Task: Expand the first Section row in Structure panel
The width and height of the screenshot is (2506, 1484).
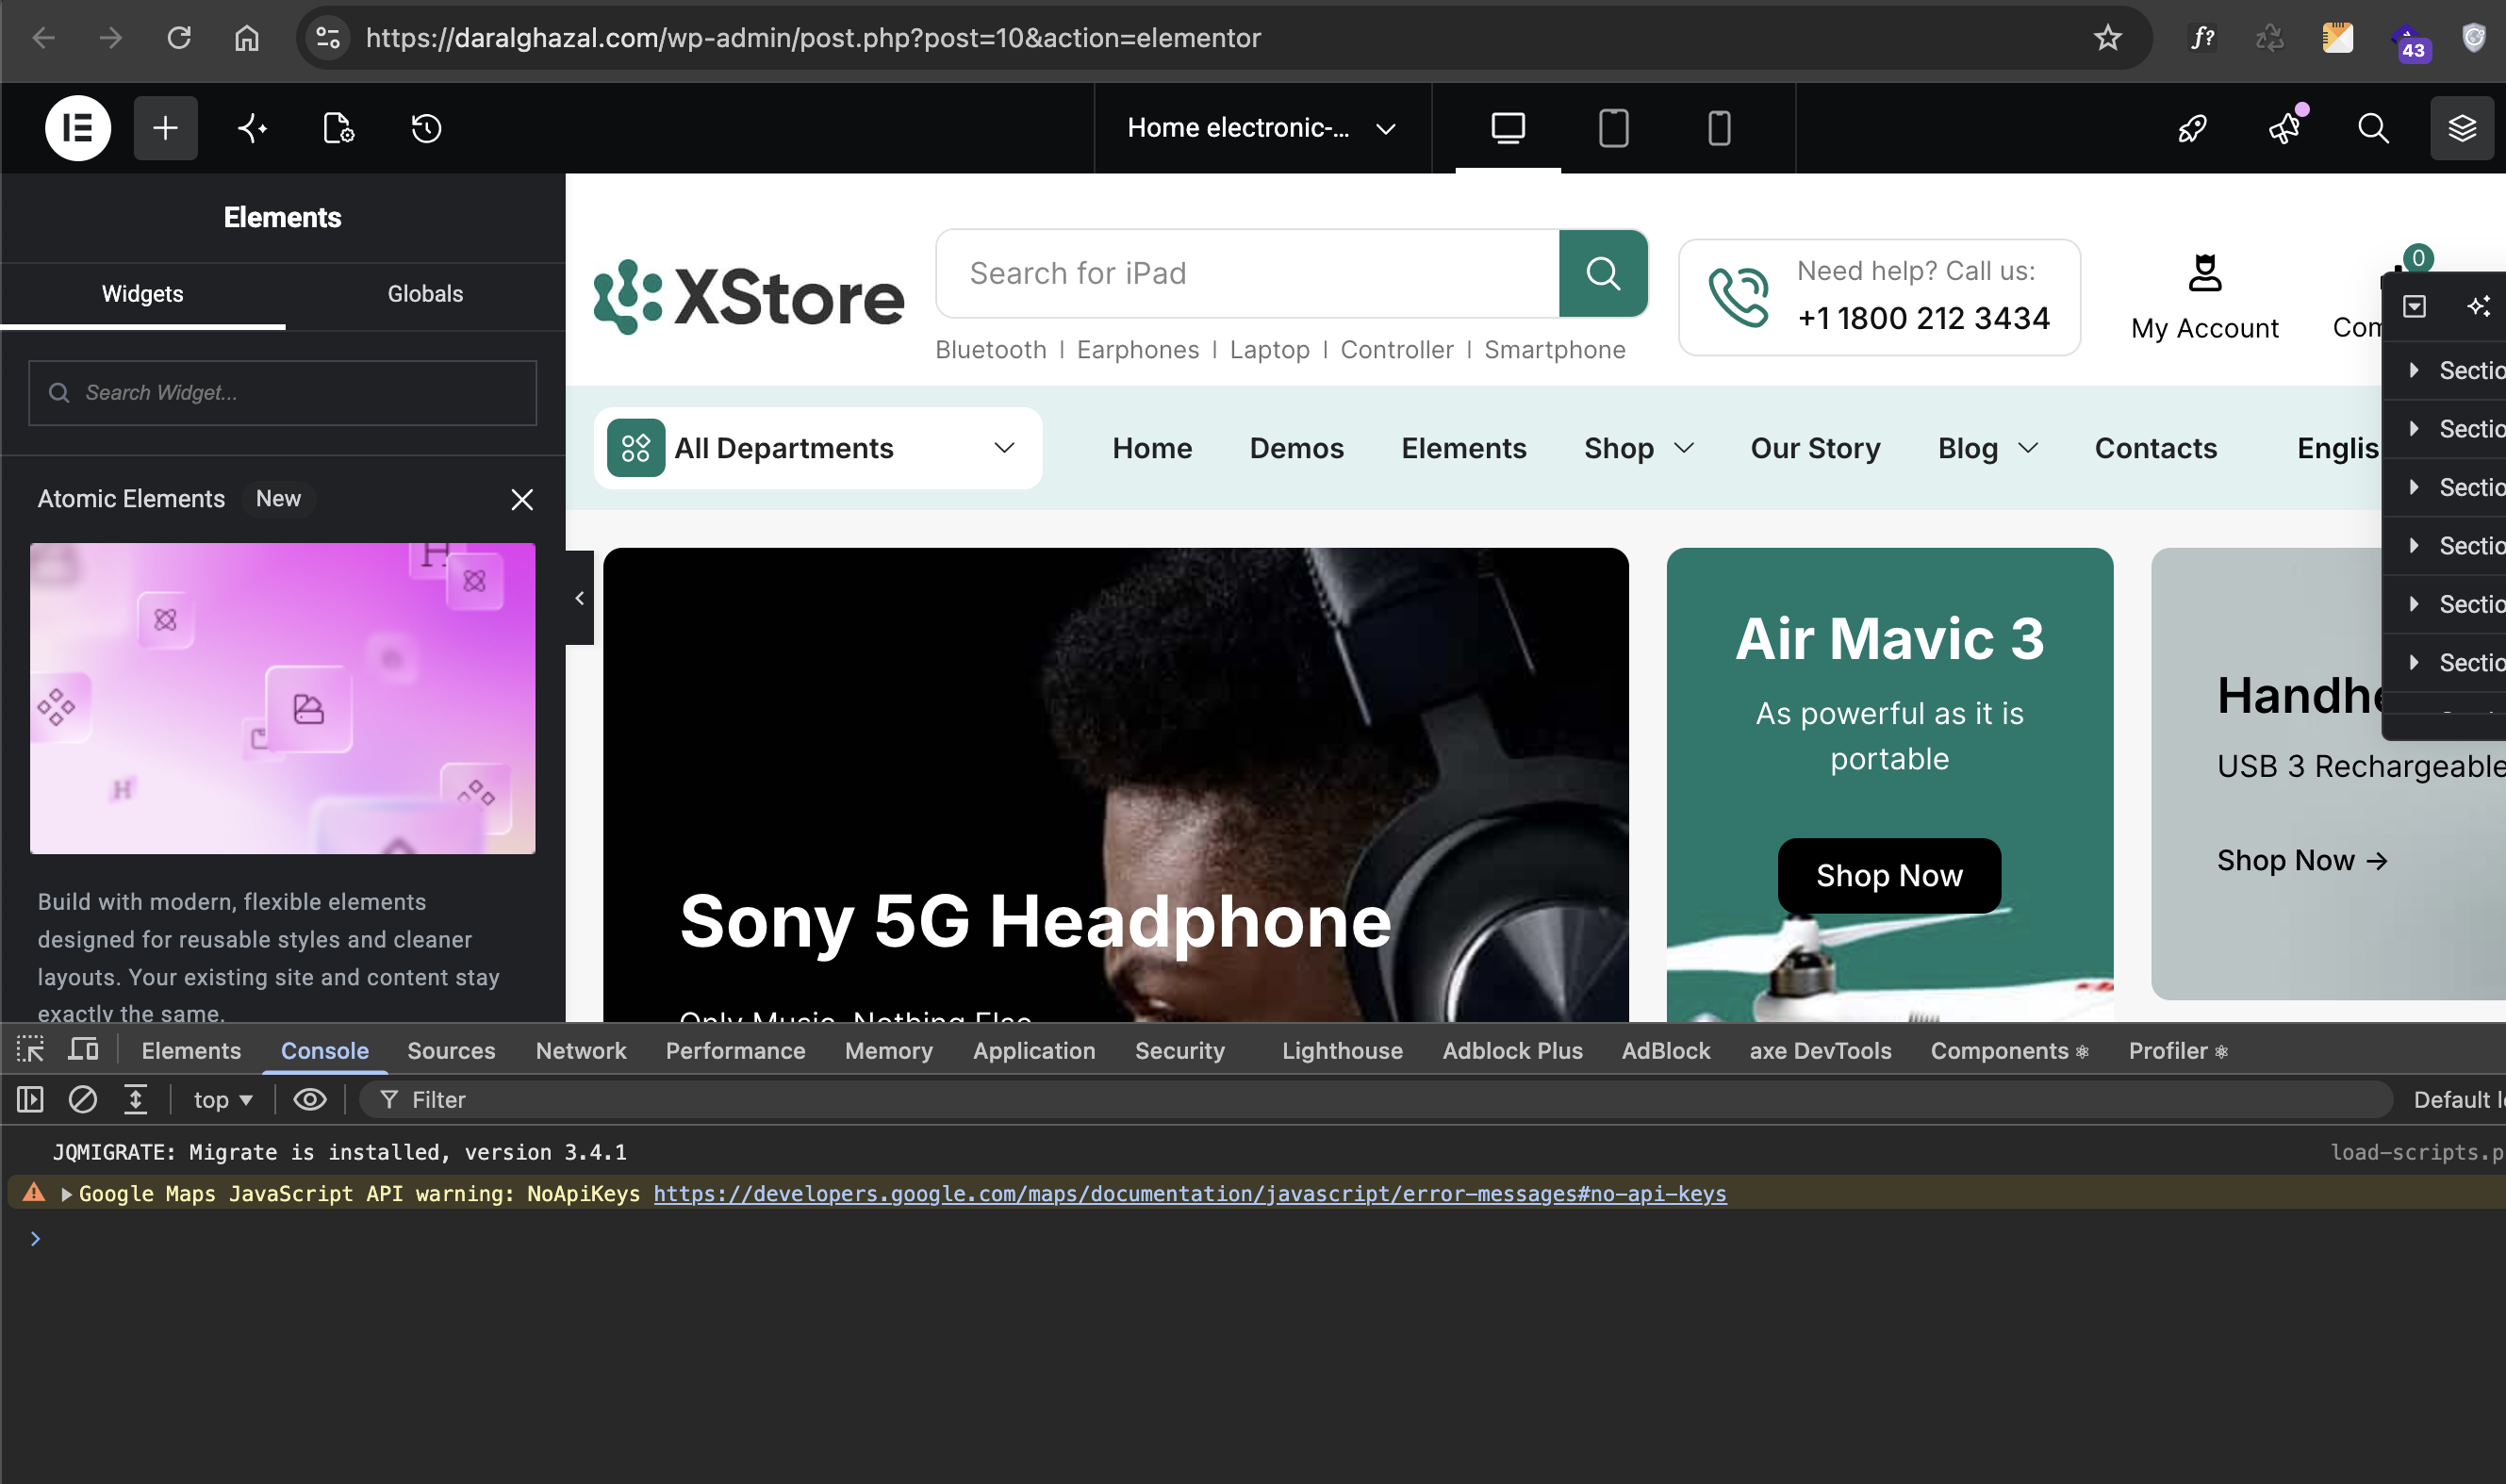Action: coord(2415,370)
